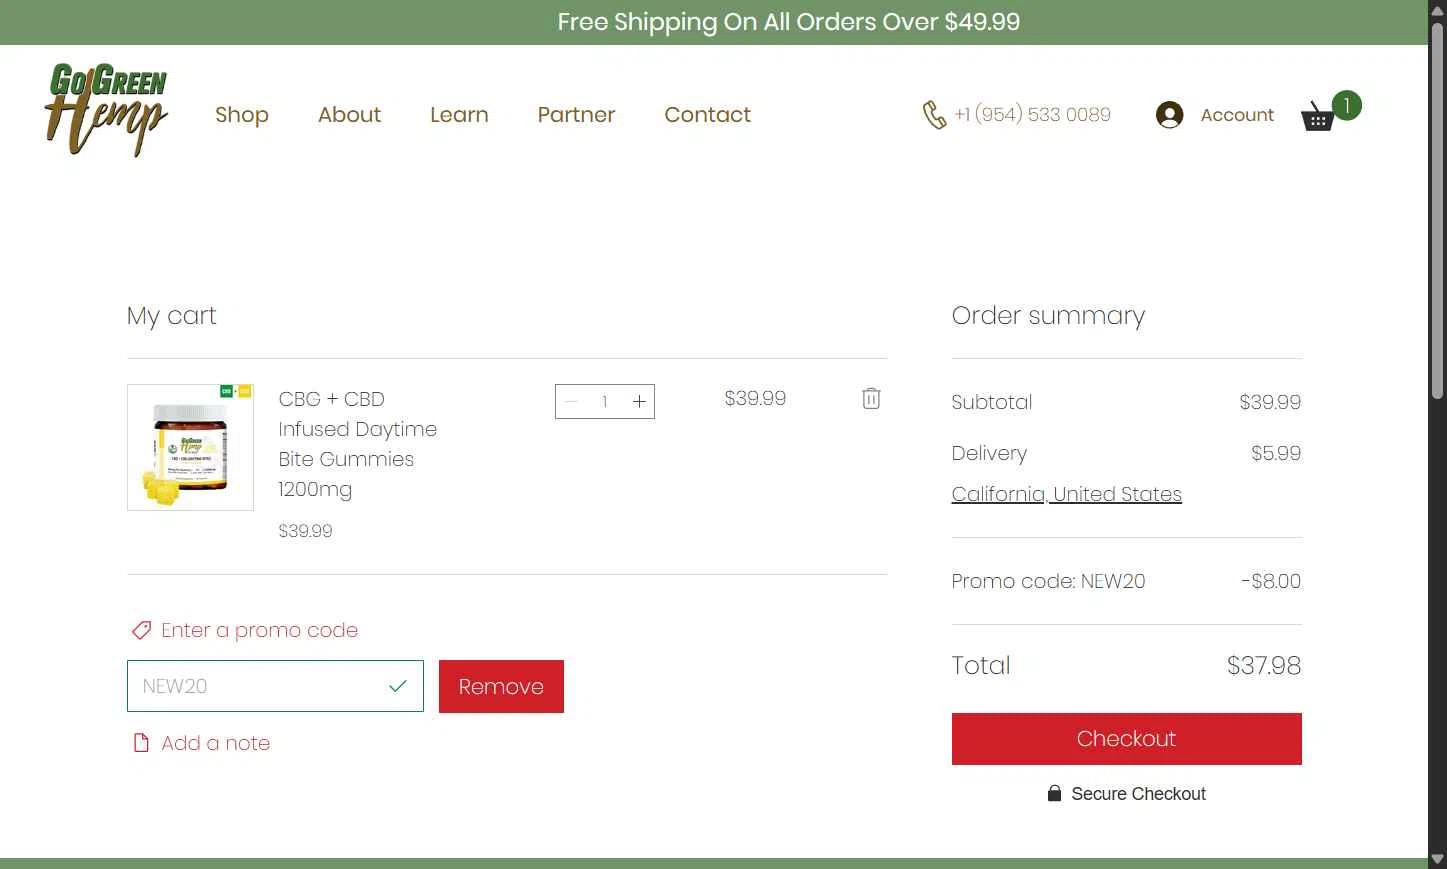Open the Shop menu
Screen dimensions: 1447x869
tap(242, 115)
